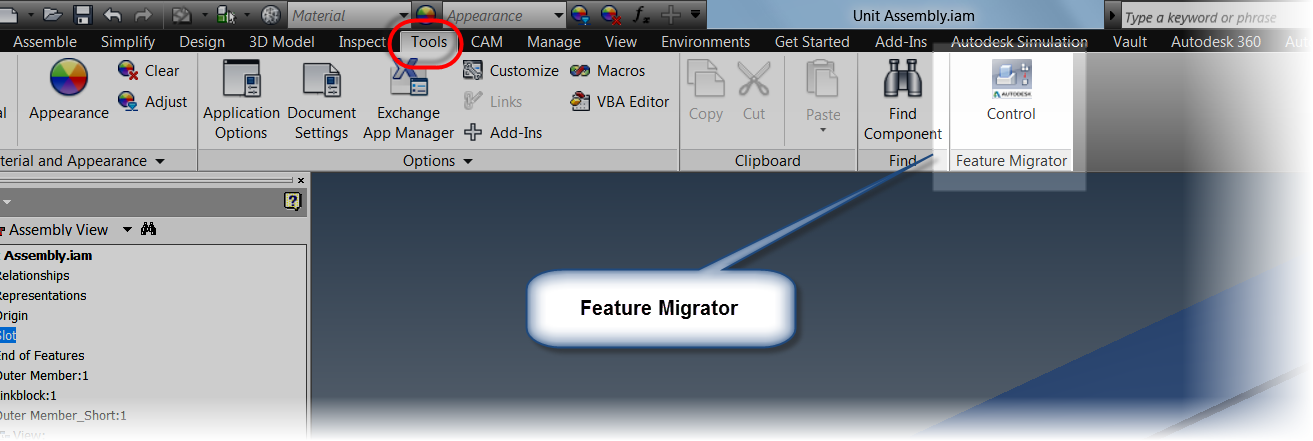
Task: Open the CAM tab
Action: (x=487, y=42)
